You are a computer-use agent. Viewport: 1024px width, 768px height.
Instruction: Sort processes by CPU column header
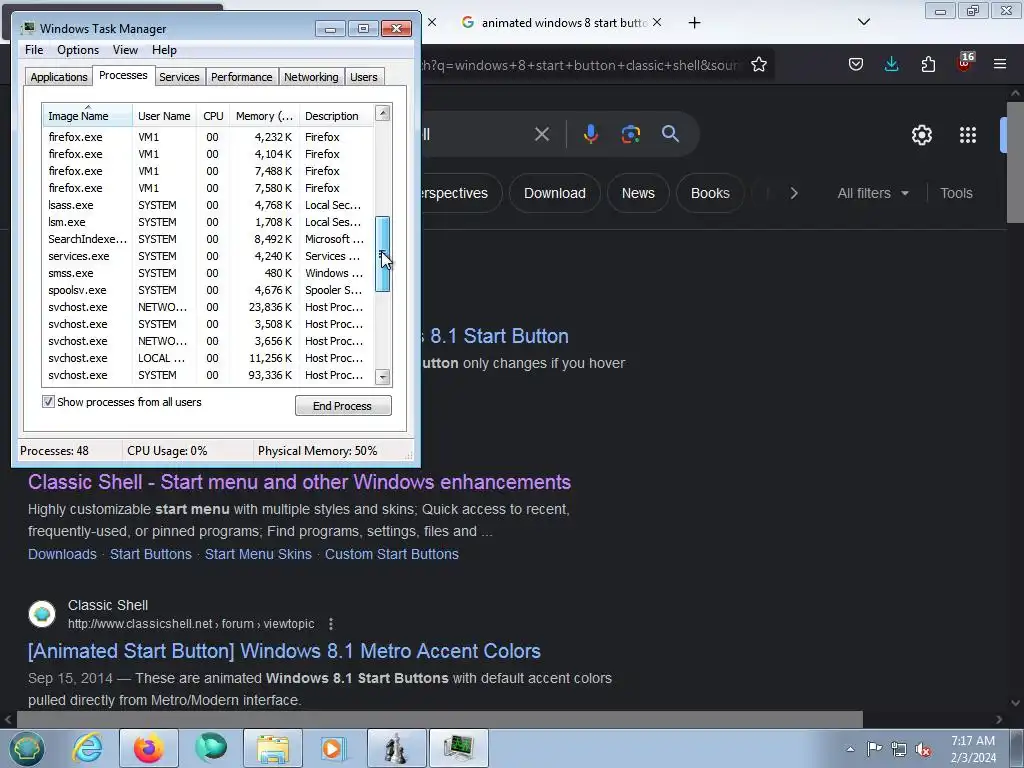pos(213,116)
